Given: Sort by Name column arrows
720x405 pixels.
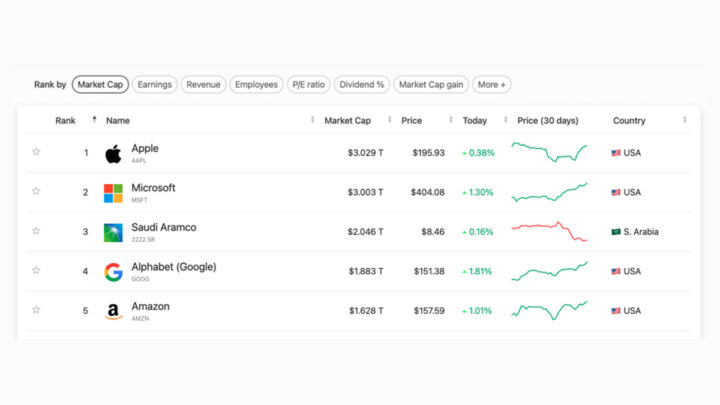Looking at the screenshot, I should tap(312, 120).
